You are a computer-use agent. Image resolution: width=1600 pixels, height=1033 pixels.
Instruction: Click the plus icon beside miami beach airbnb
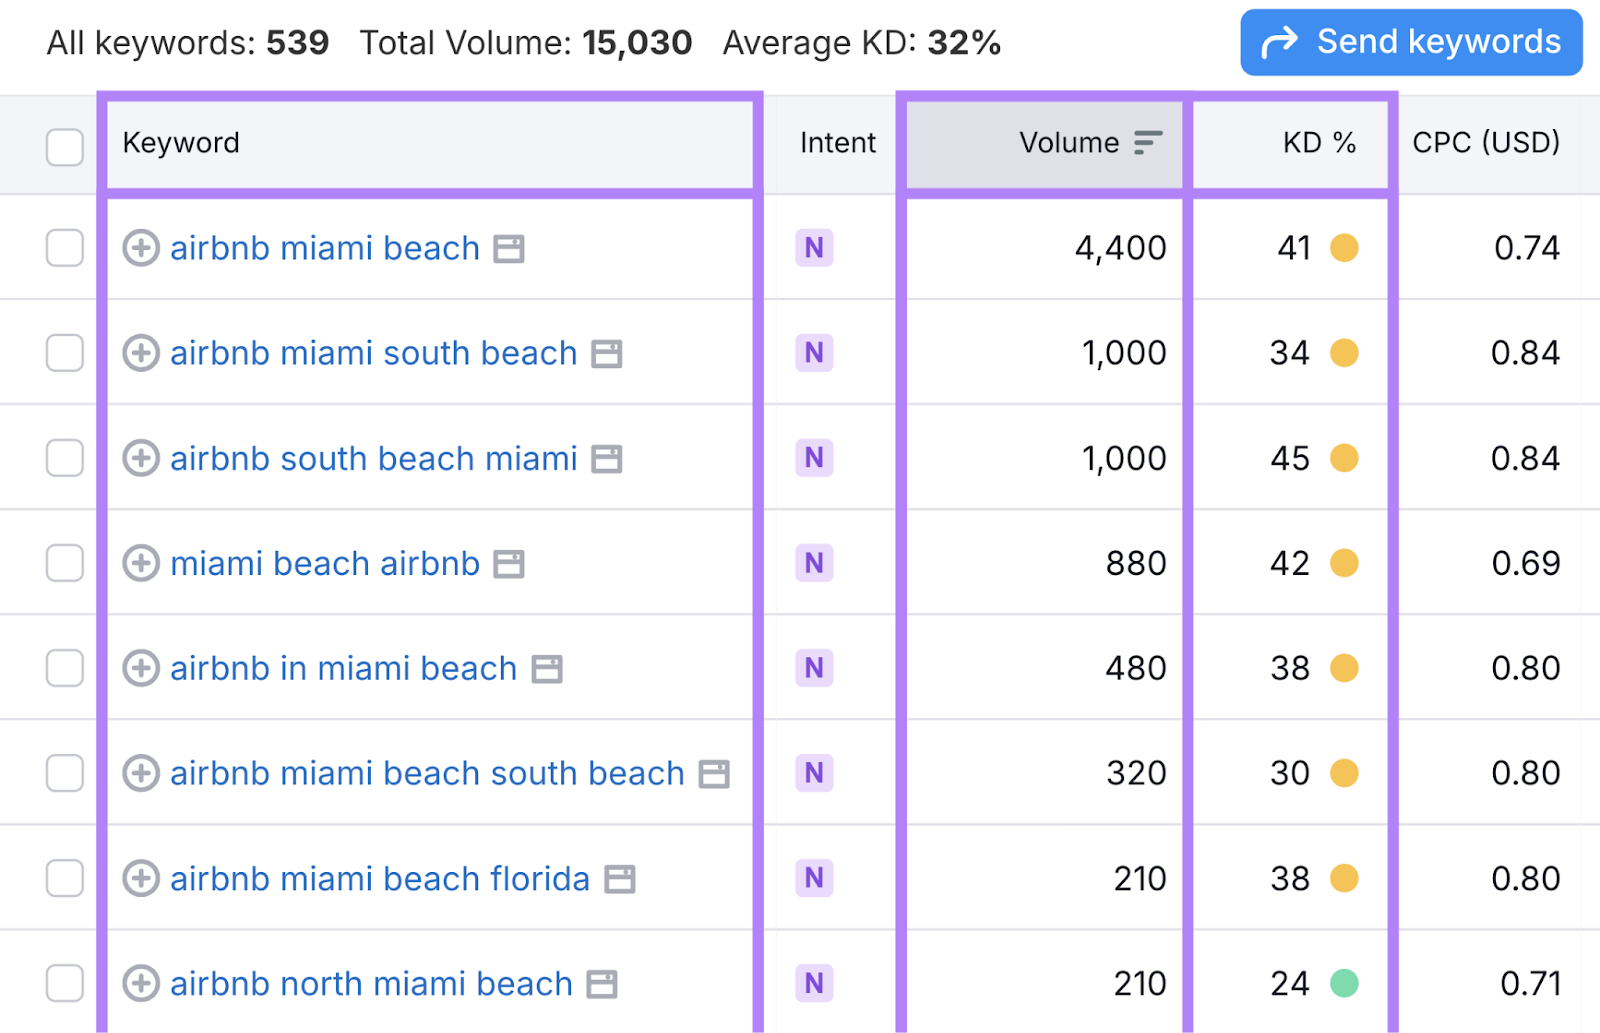click(x=142, y=563)
